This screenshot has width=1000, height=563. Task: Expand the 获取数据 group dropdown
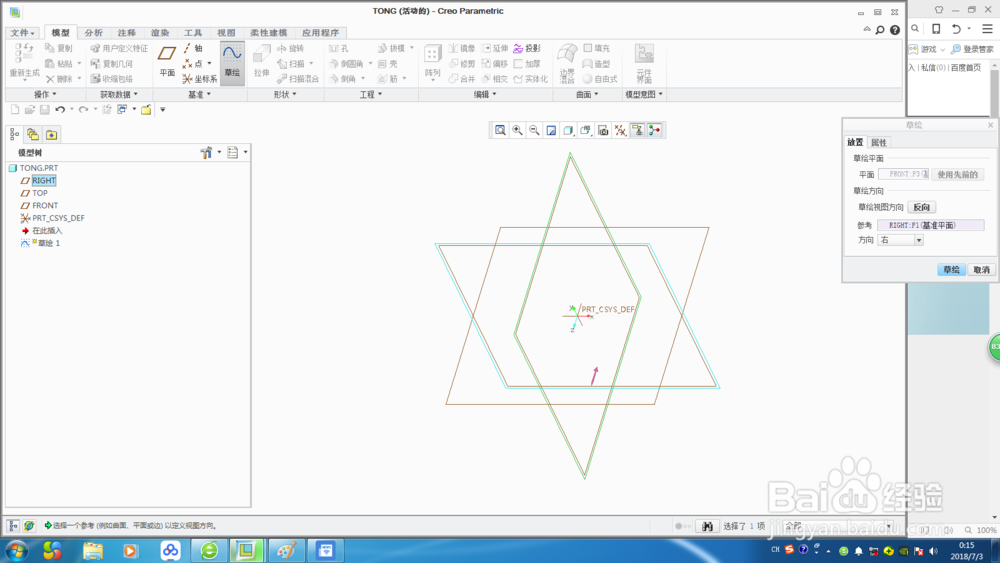pos(119,94)
